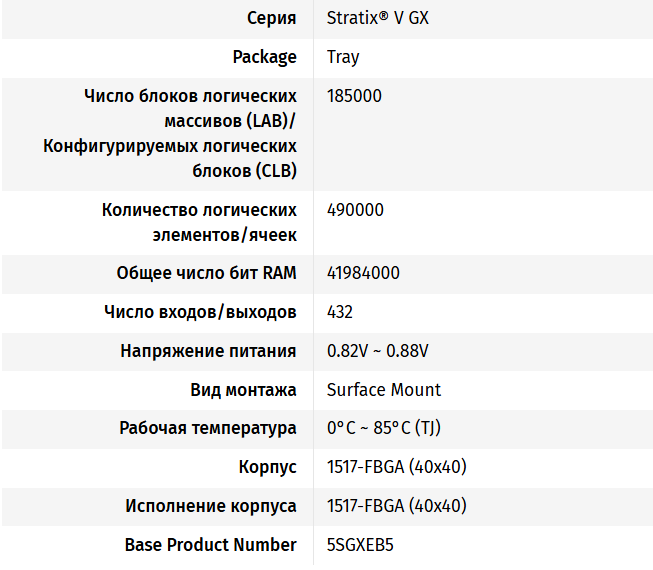Screen dimensions: 653x570
Task: Click the 'Количество логических элементов/ячеек' label
Action: pos(199,222)
